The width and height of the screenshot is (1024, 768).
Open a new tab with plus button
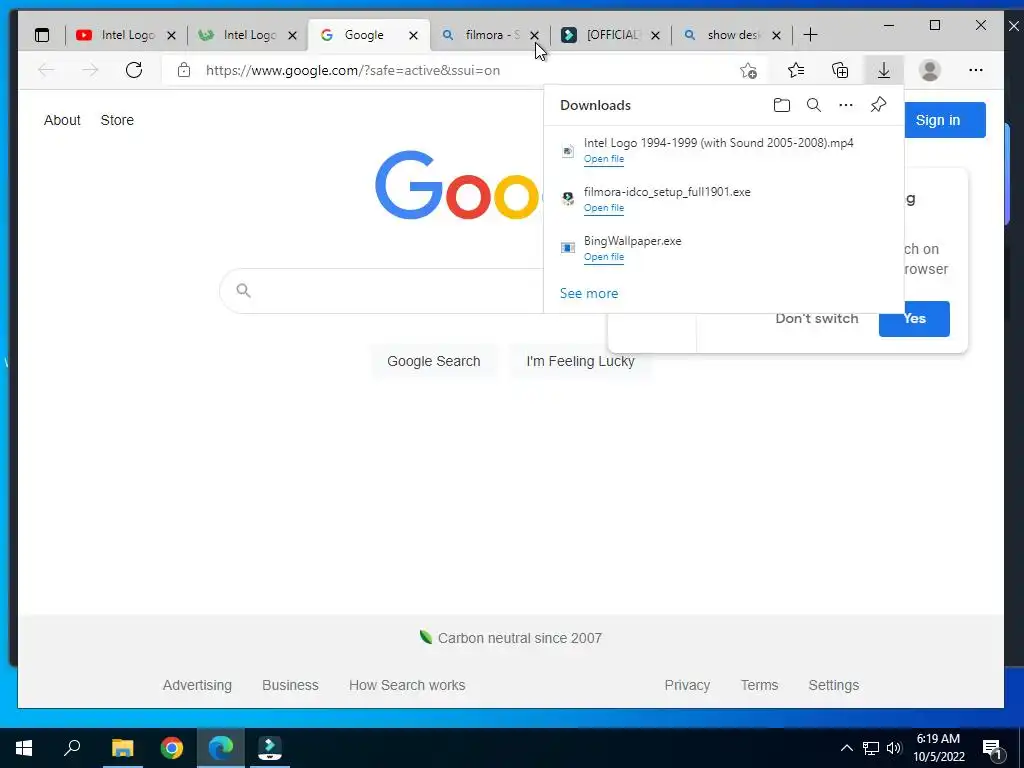click(x=810, y=35)
